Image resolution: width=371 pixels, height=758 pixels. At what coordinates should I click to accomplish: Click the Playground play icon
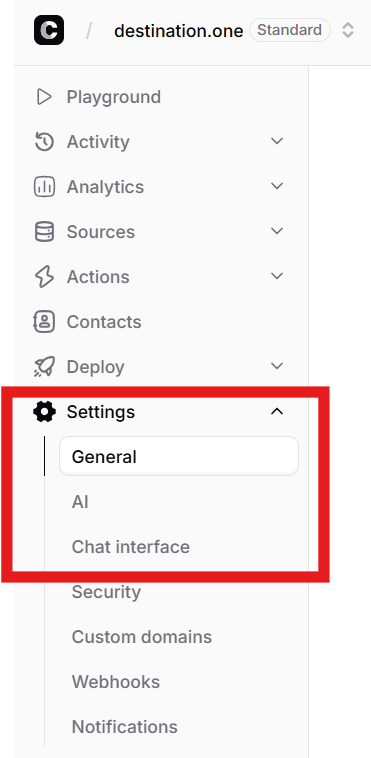coord(44,97)
